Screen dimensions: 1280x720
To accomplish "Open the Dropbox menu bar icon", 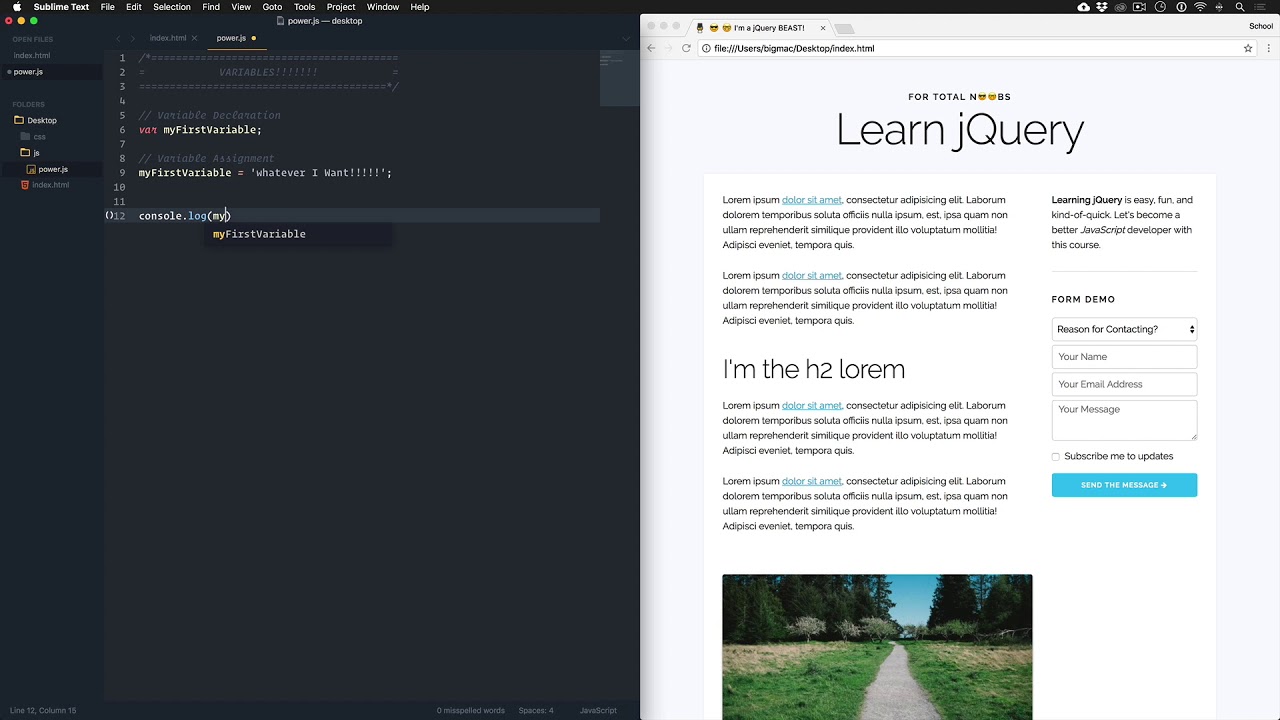I will [1103, 7].
